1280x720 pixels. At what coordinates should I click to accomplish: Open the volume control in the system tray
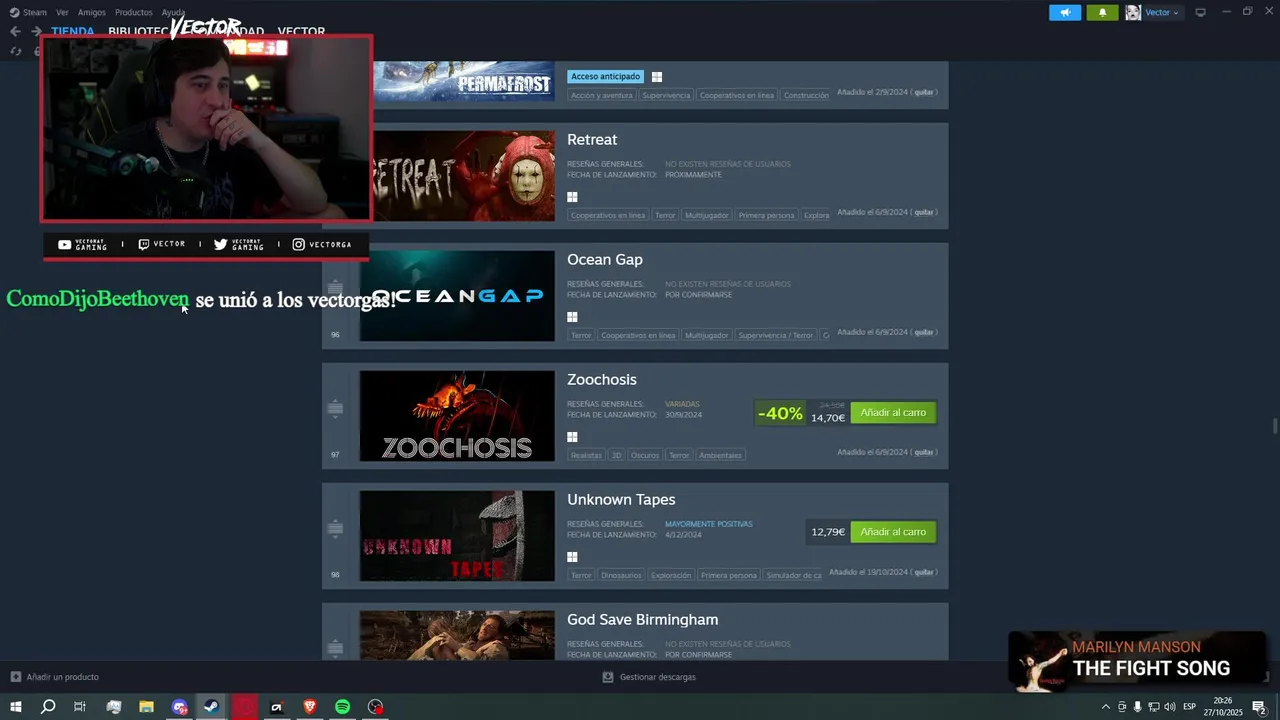click(x=1169, y=707)
